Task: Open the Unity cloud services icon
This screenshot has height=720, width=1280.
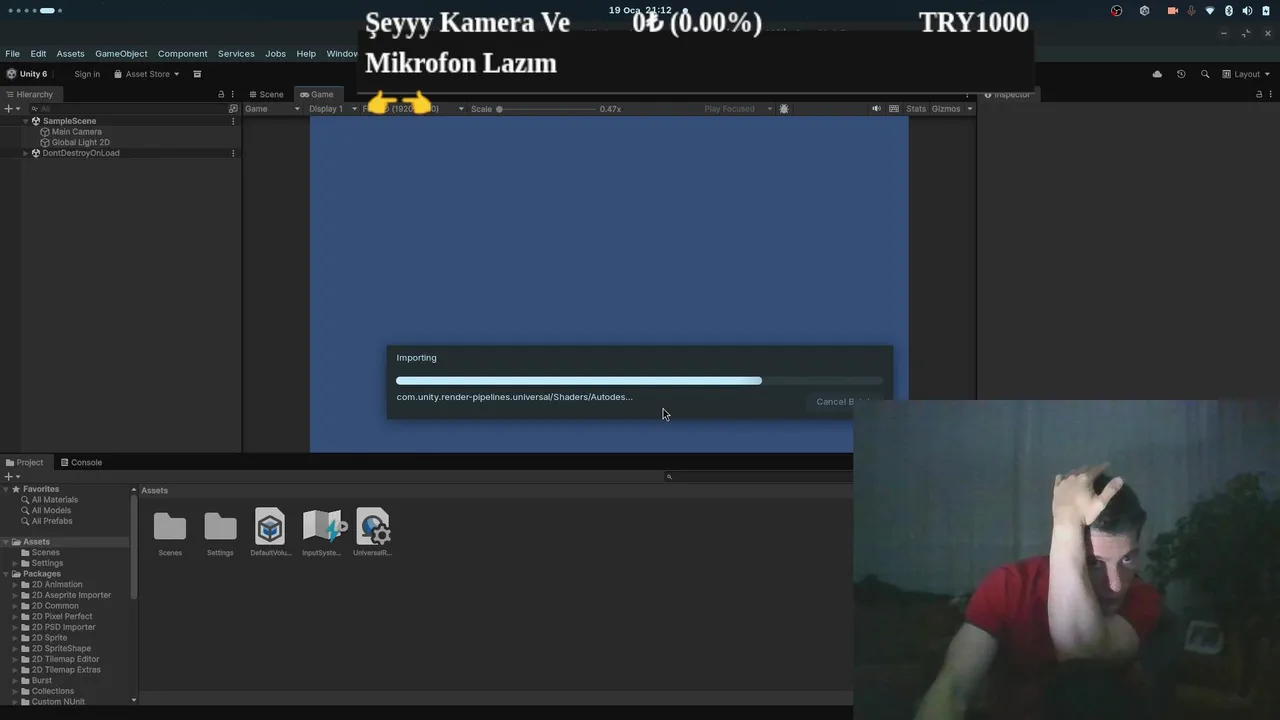Action: coord(1157,74)
